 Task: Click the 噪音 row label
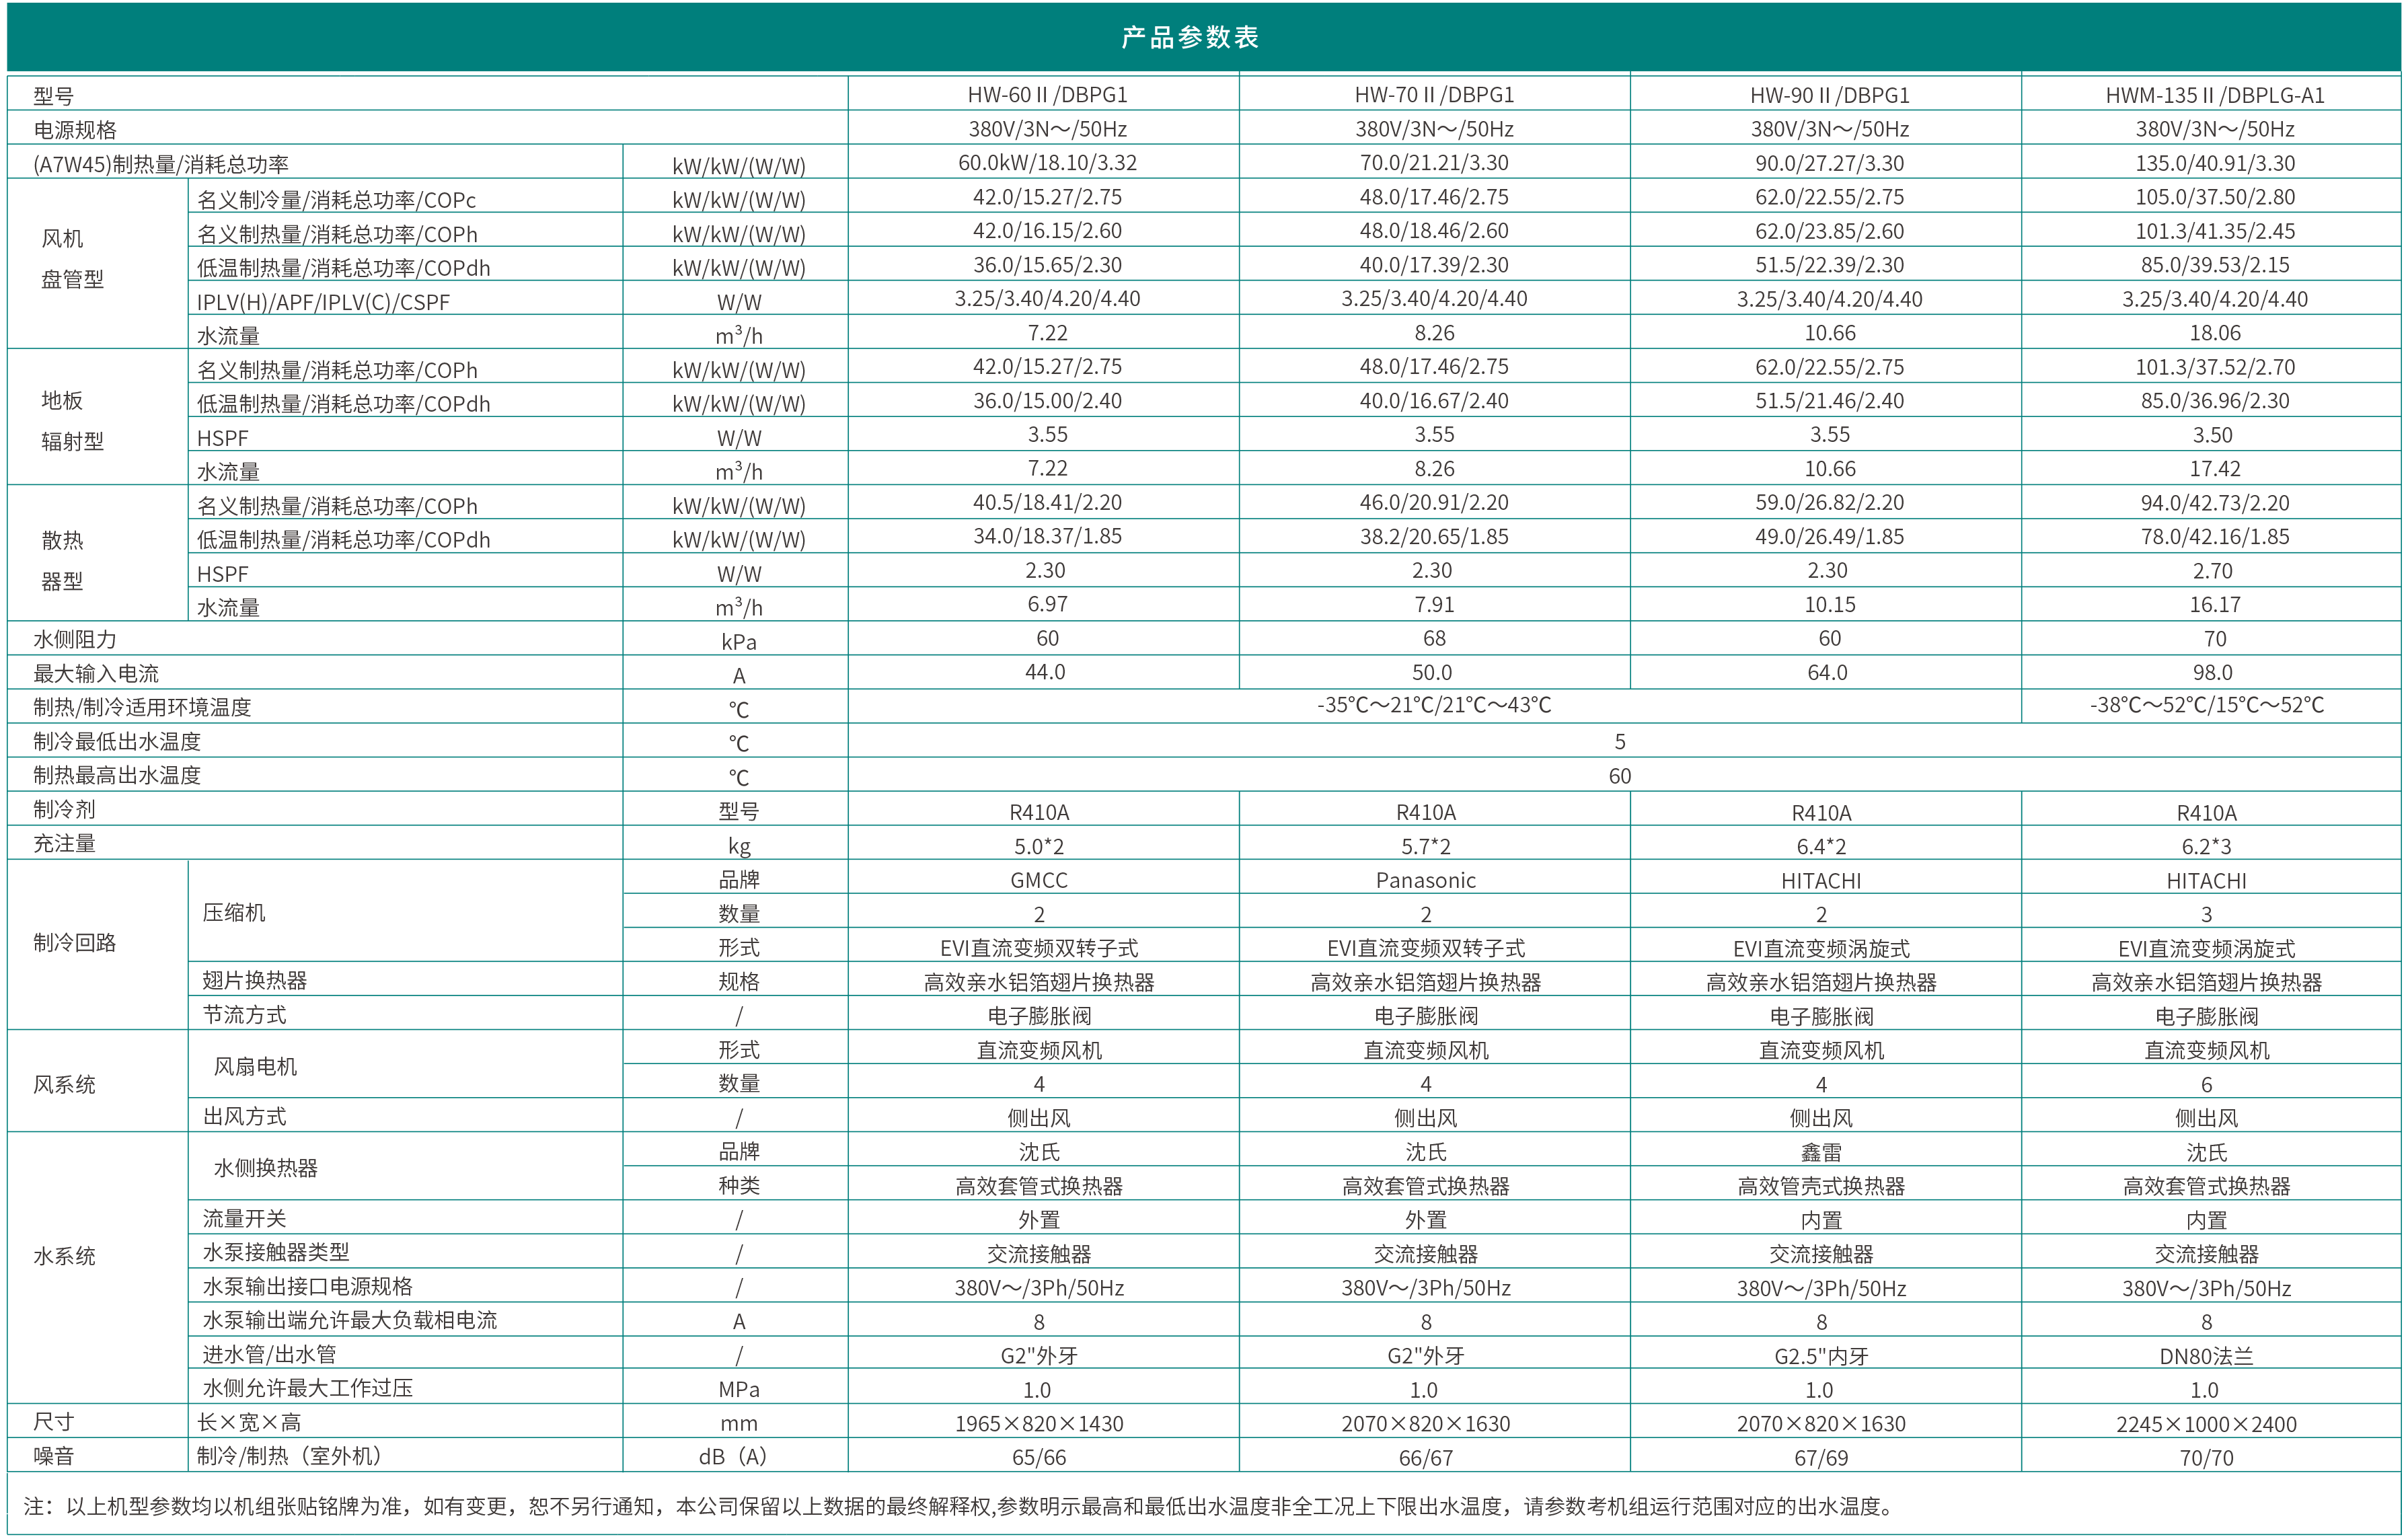click(x=54, y=1457)
